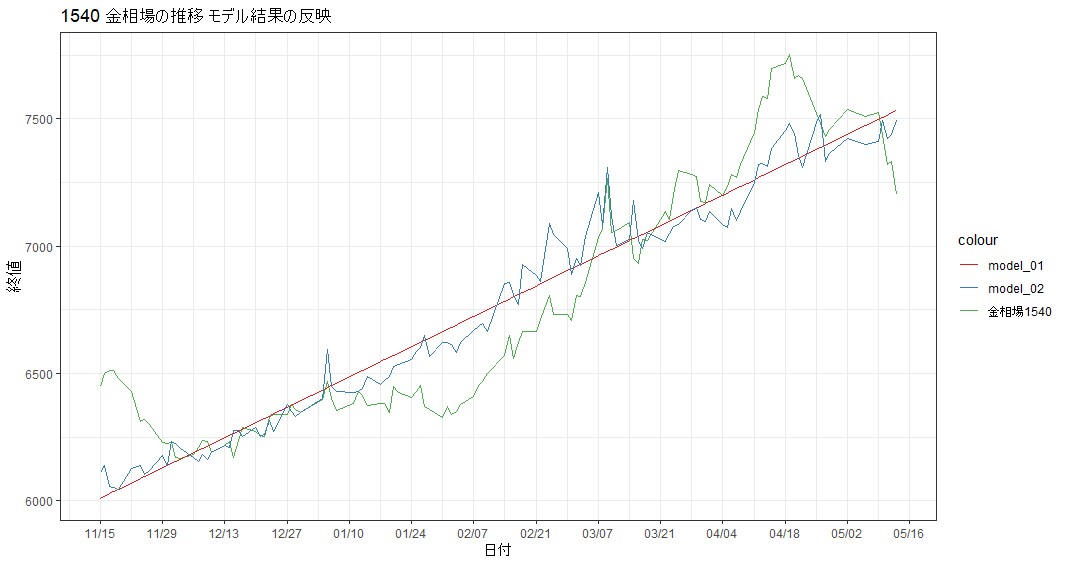Click the blue model_02 spike near 03/07
Image resolution: width=1076 pixels, height=565 pixels.
(607, 168)
